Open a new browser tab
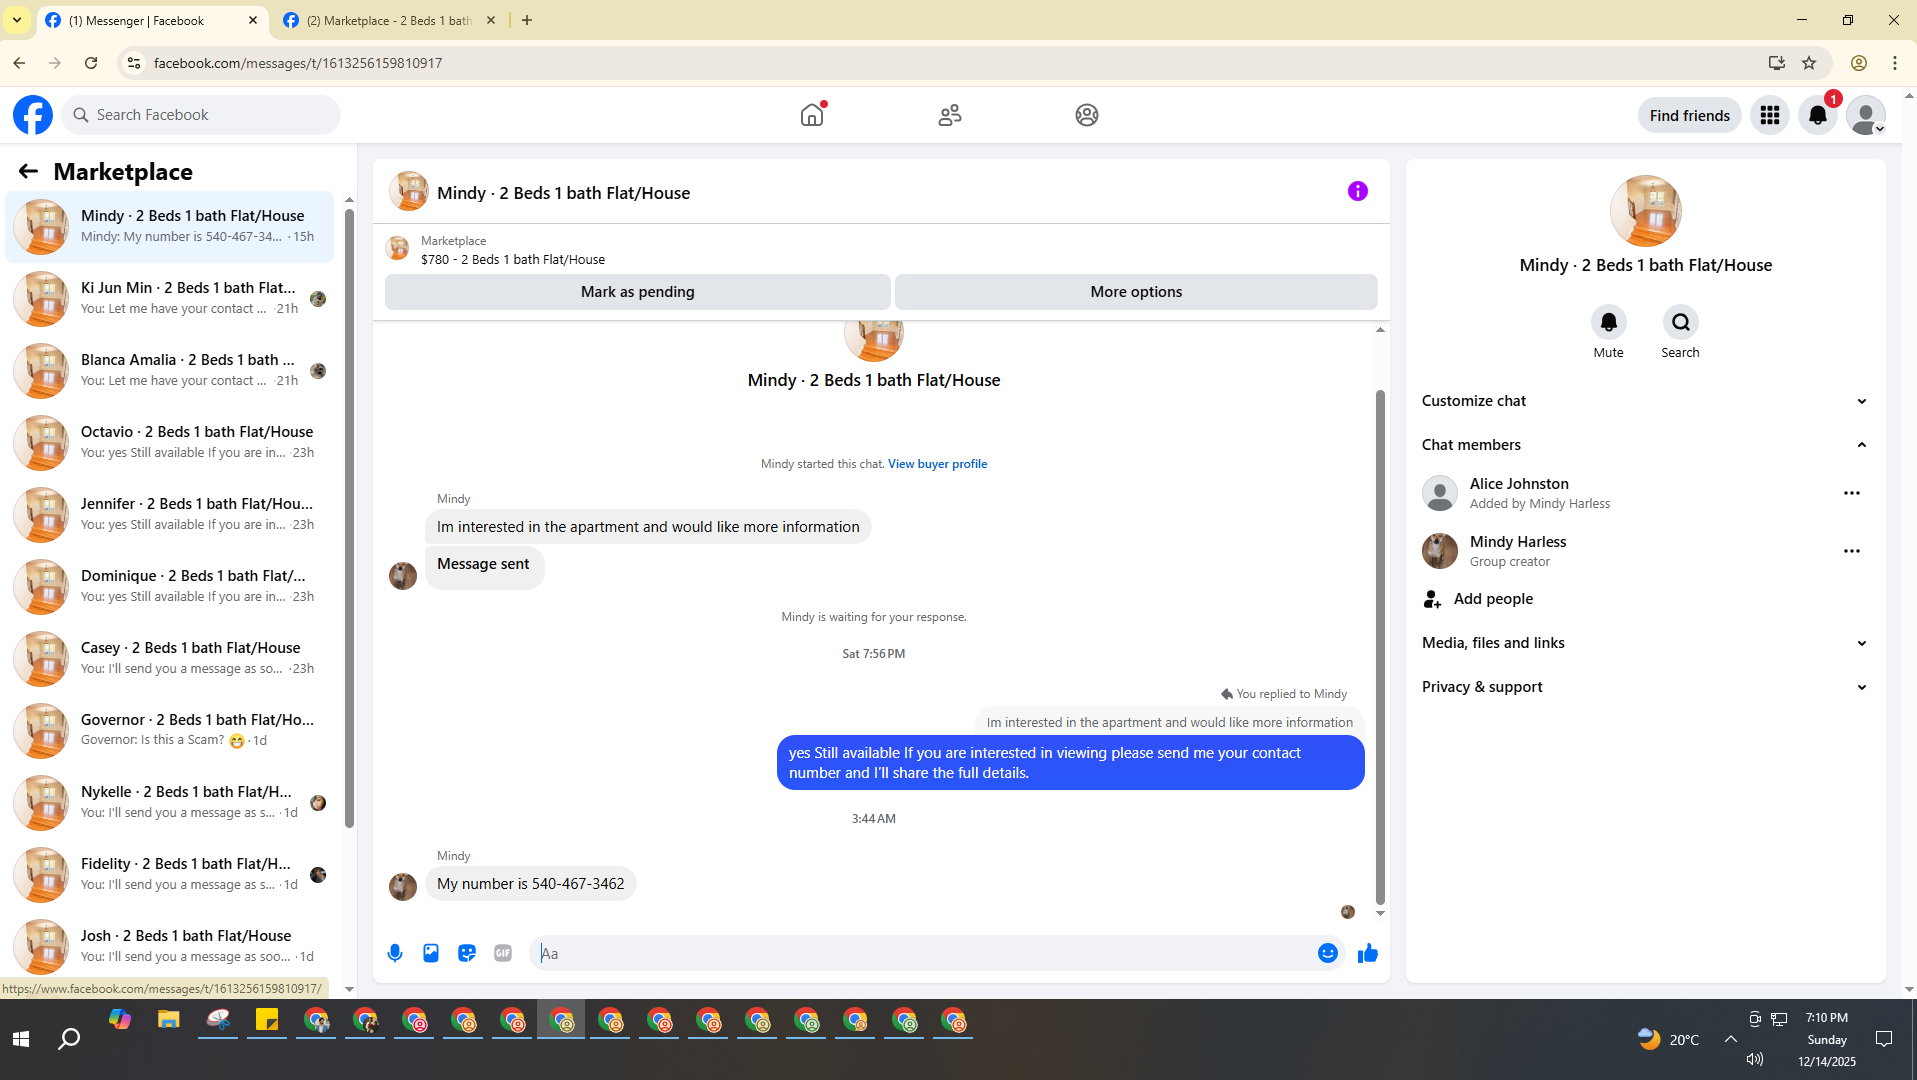Image resolution: width=1917 pixels, height=1080 pixels. (x=527, y=20)
